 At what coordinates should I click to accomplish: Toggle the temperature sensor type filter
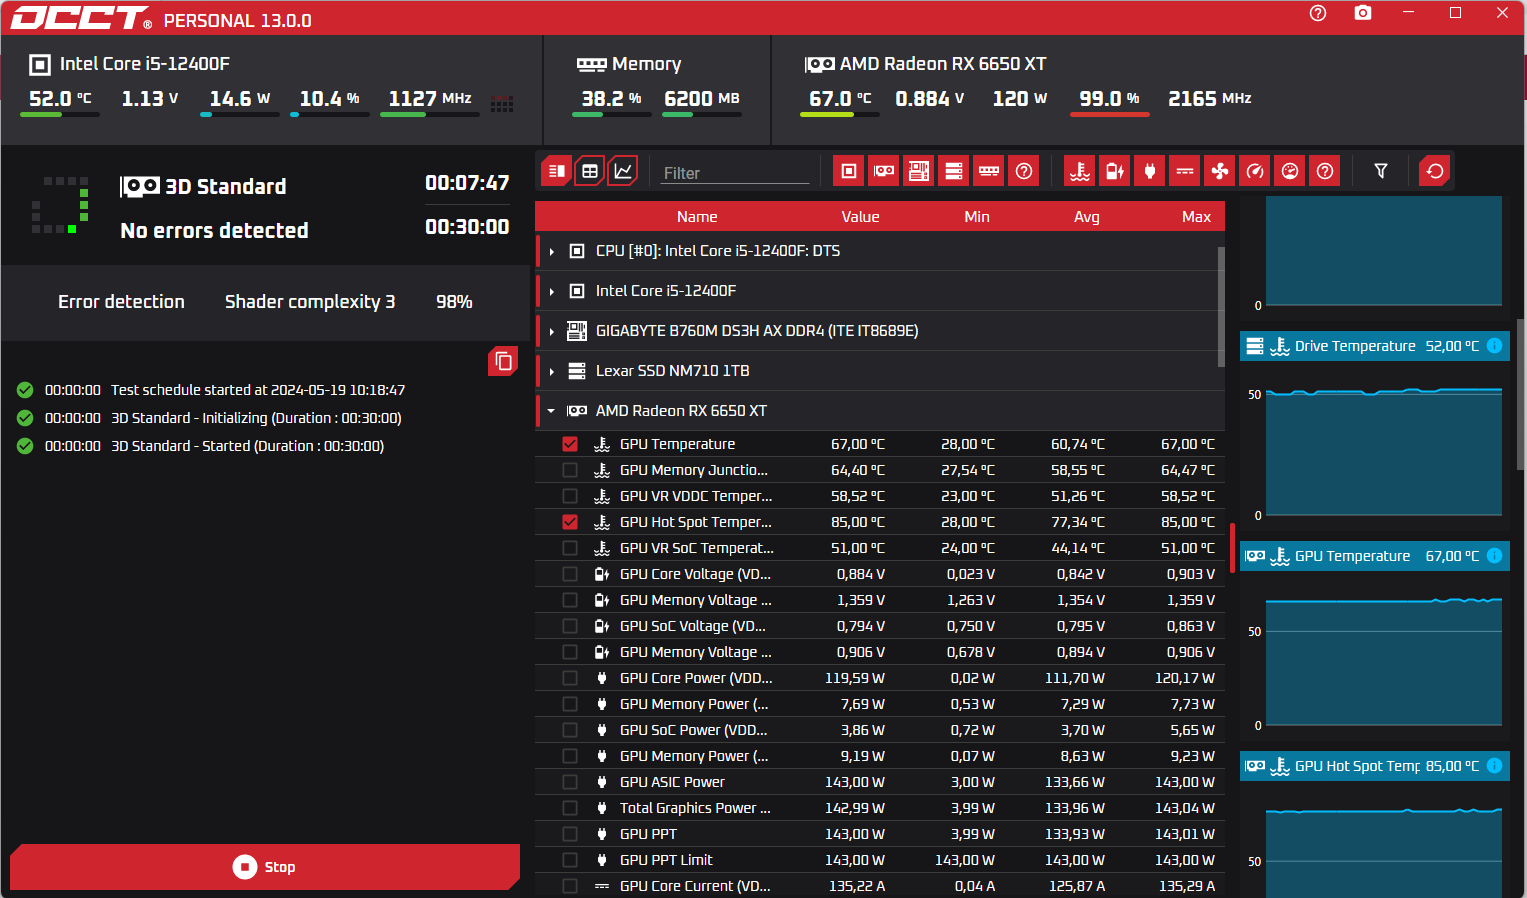[x=1080, y=171]
